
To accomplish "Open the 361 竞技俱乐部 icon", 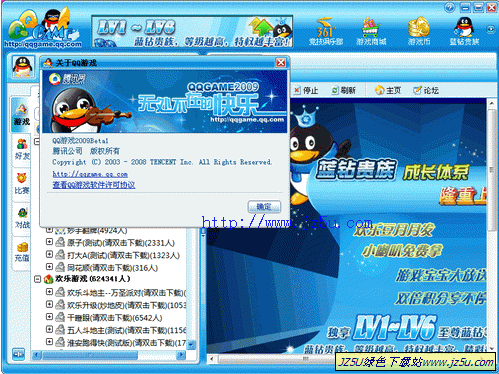I will coord(325,31).
